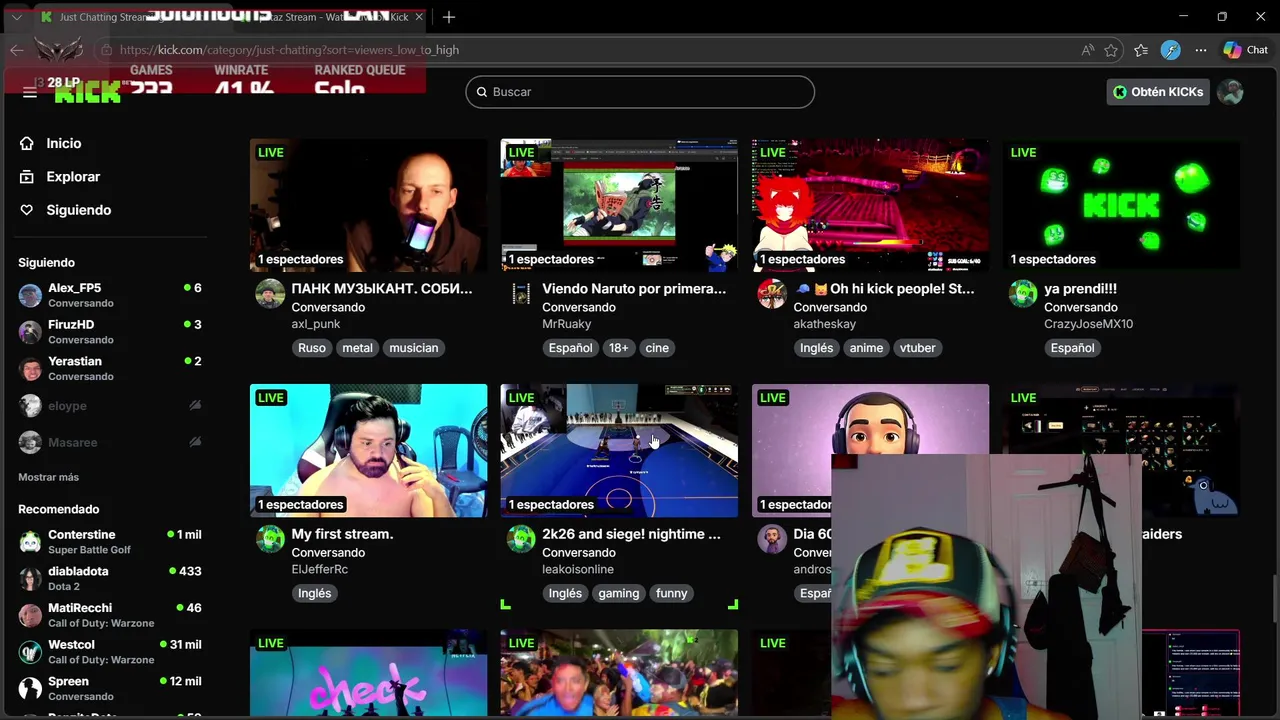The width and height of the screenshot is (1280, 720).
Task: Open recommended channel Conterstine
Action: [x=110, y=542]
